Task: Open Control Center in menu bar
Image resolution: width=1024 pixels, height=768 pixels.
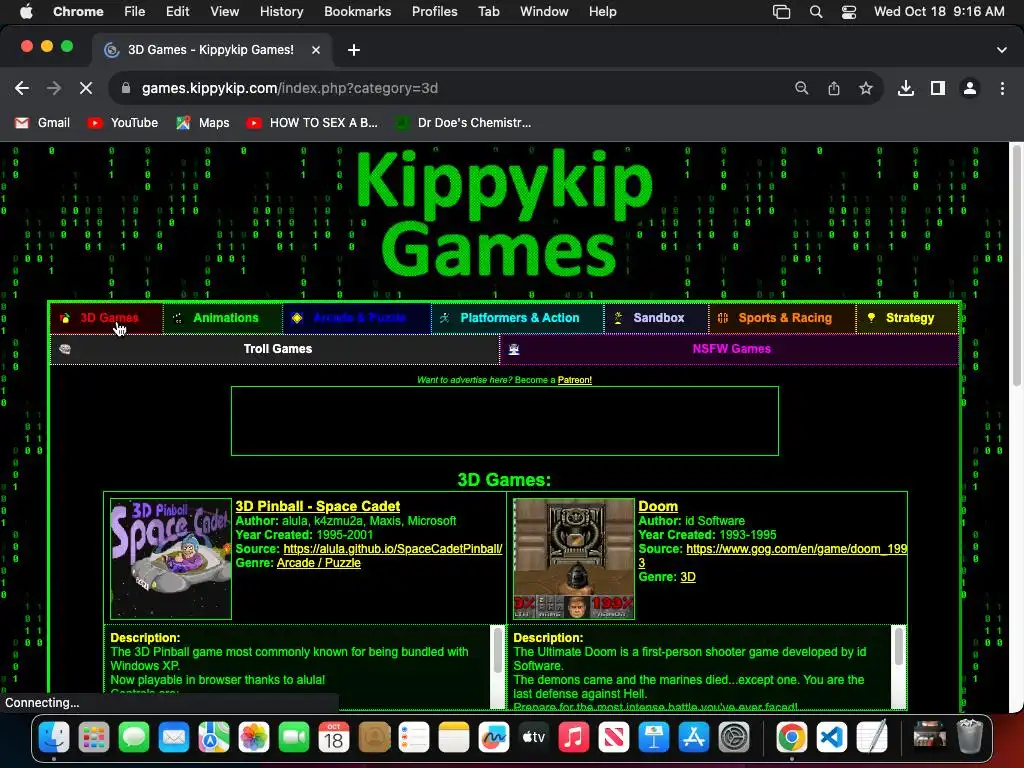Action: (x=848, y=12)
